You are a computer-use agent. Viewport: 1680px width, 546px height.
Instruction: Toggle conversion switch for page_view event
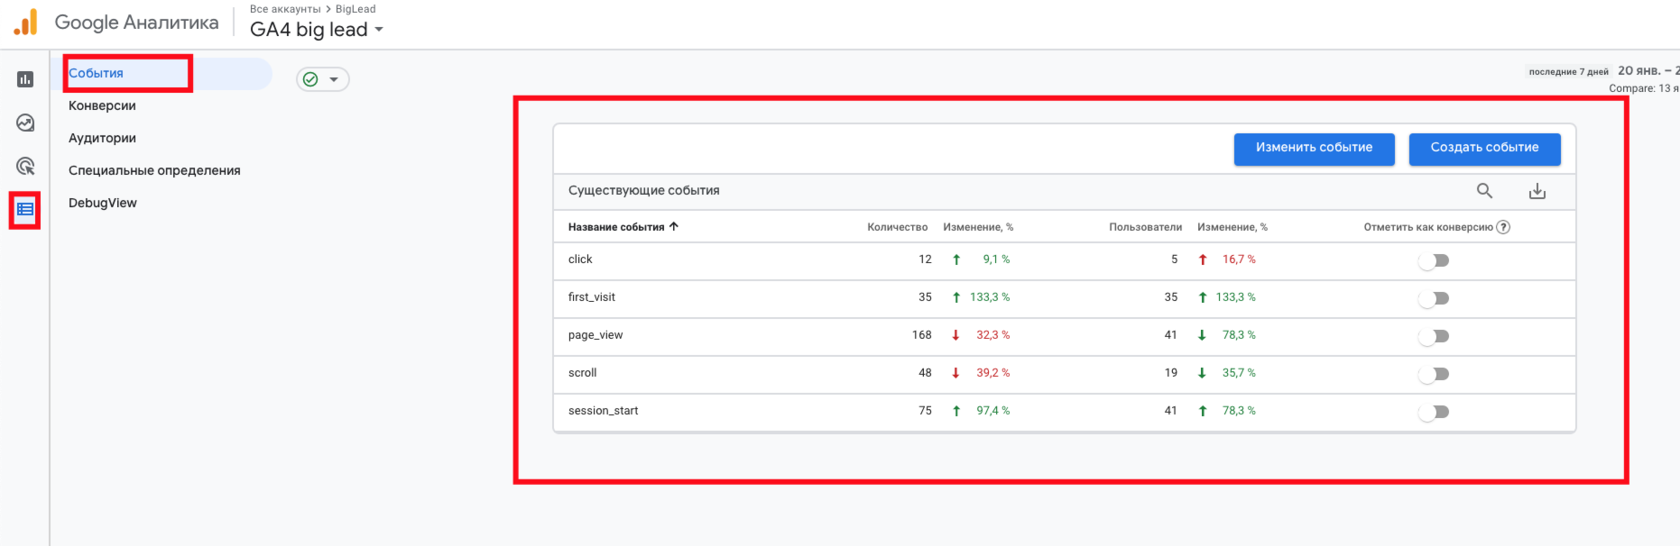click(1433, 336)
